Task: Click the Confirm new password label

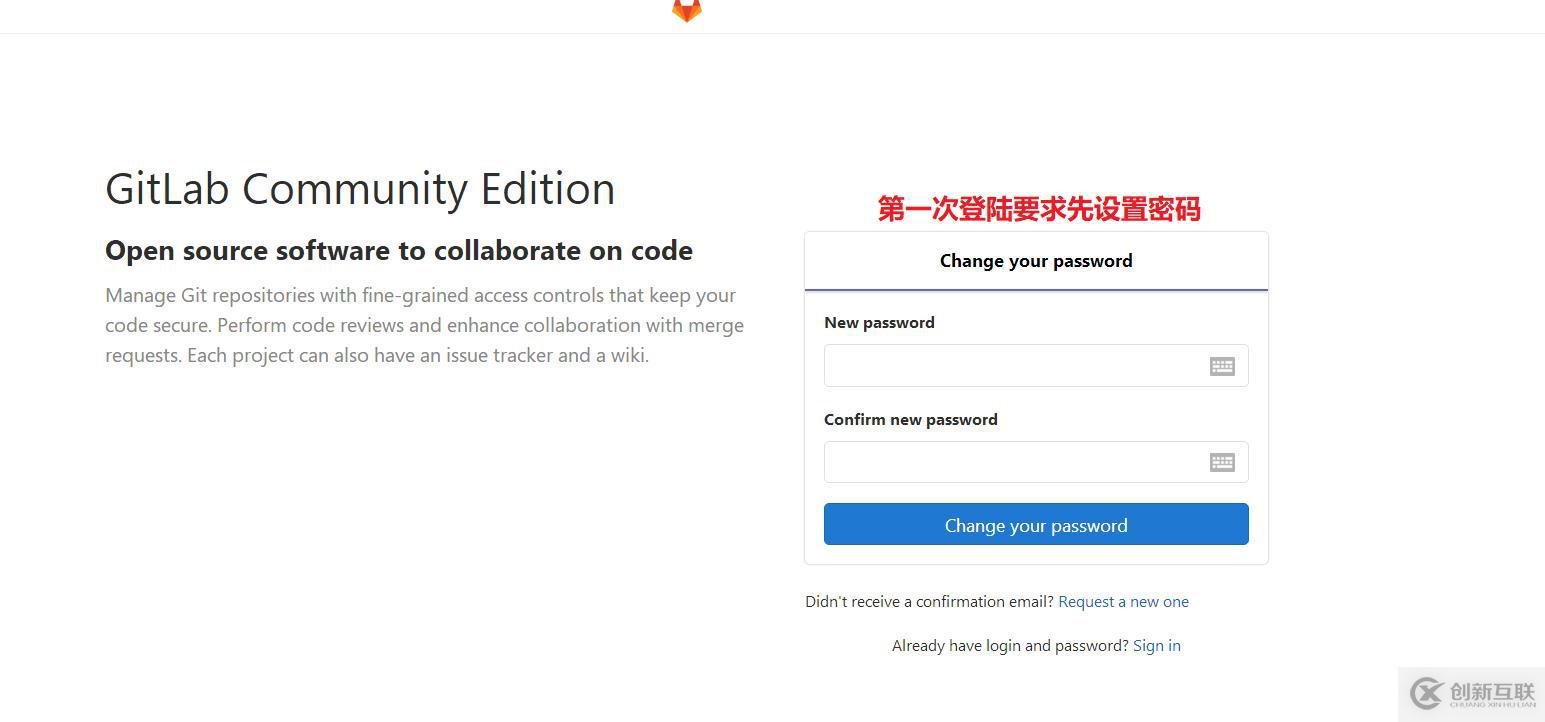Action: pos(910,420)
